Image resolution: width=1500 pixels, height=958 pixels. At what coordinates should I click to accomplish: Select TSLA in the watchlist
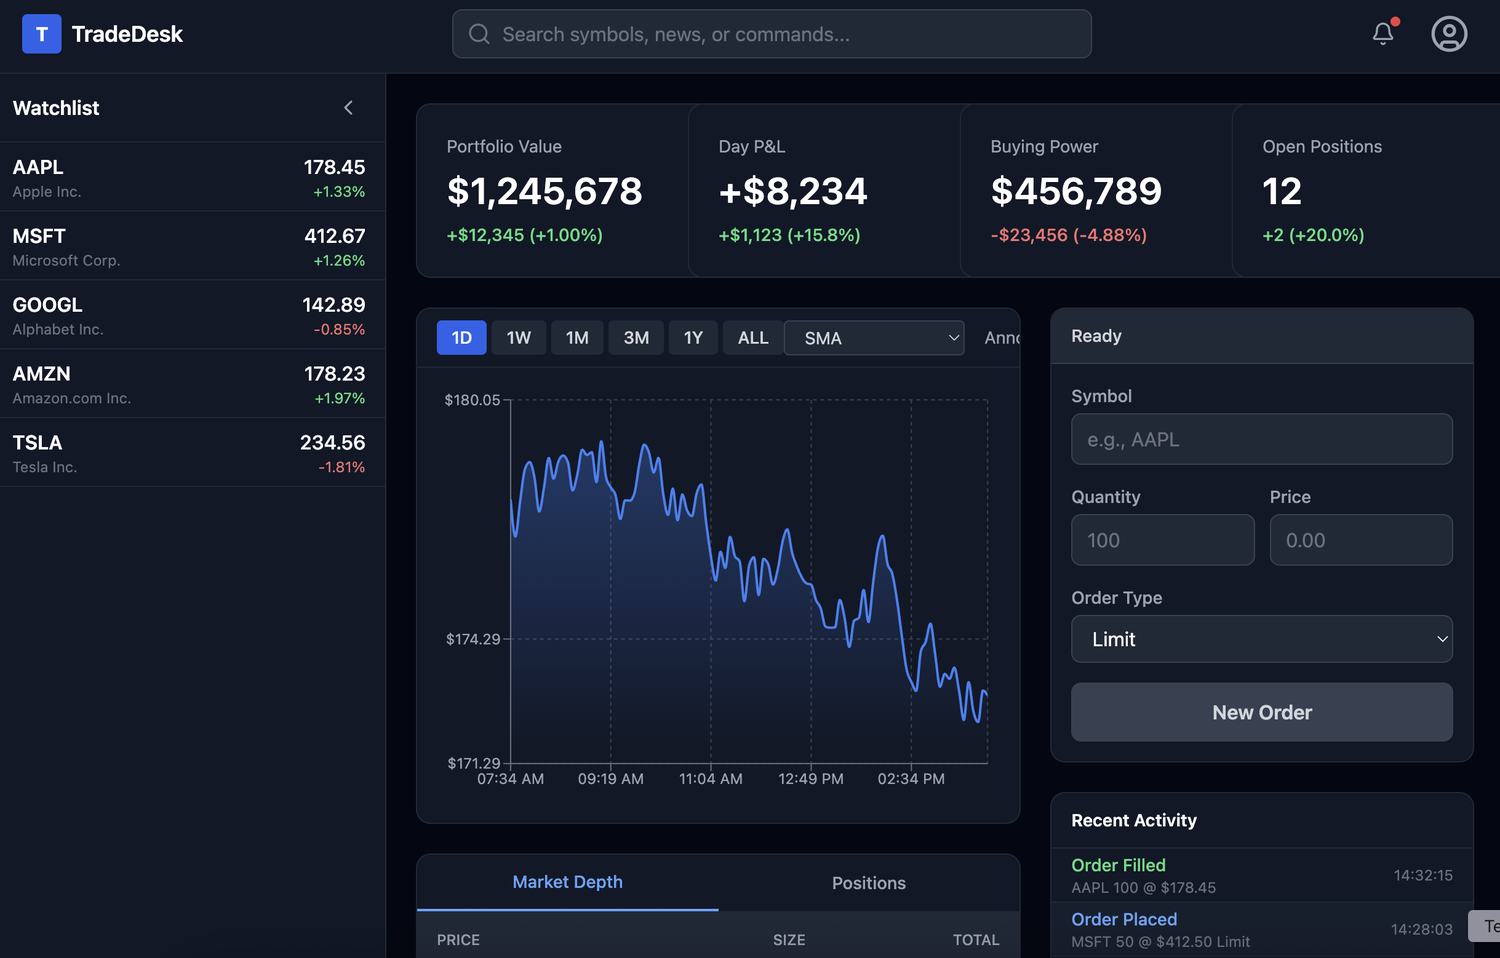tap(190, 453)
